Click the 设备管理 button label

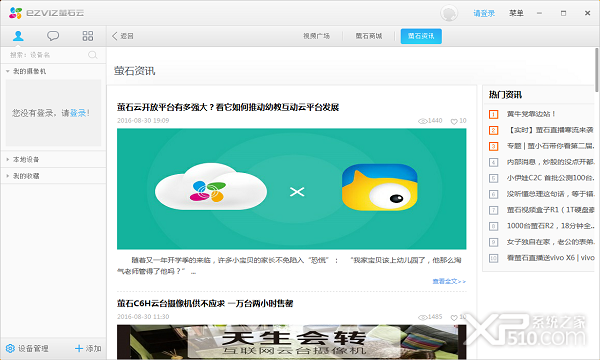click(x=33, y=348)
